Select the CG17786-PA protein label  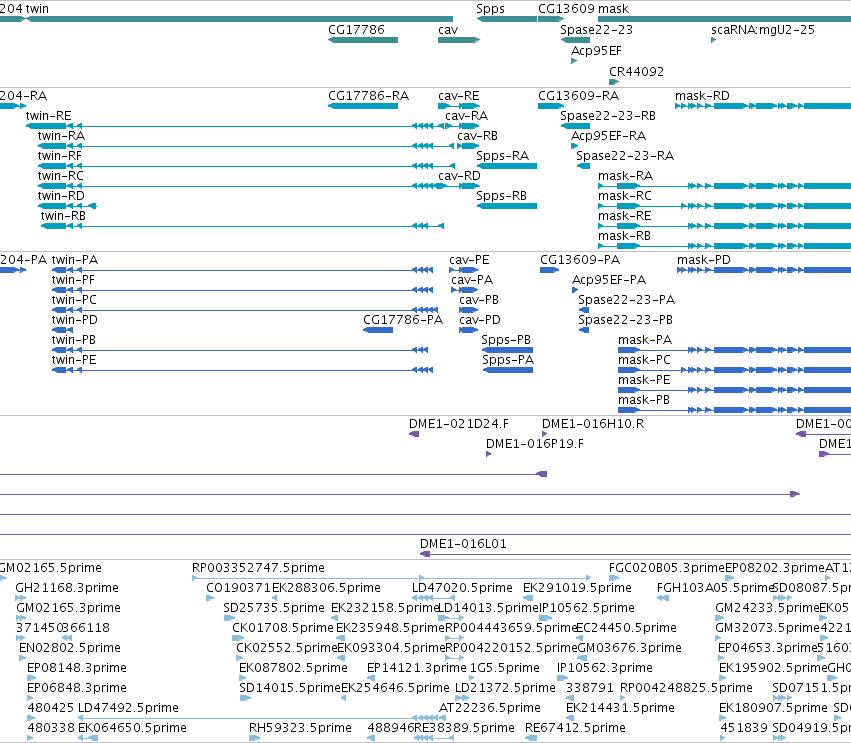[x=403, y=321]
